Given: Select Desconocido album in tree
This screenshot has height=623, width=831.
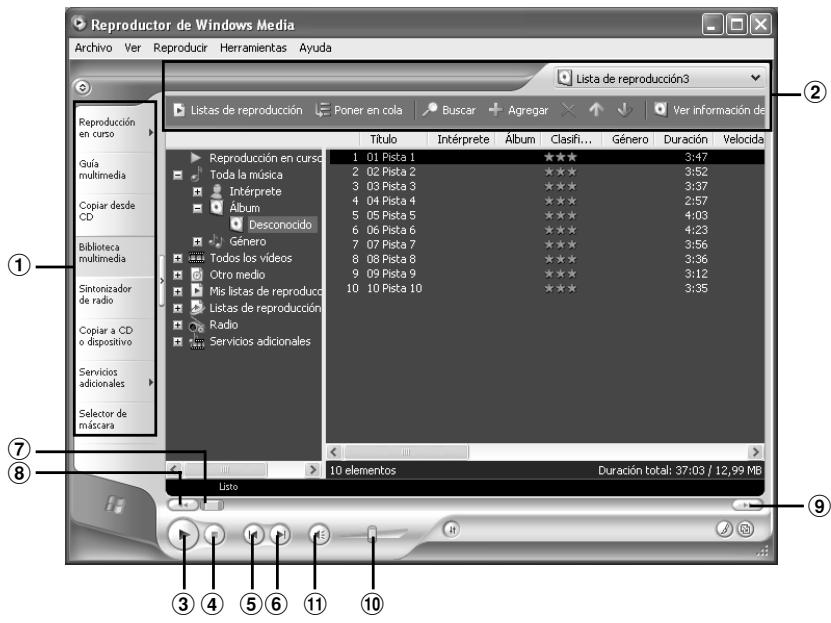Looking at the screenshot, I should tap(280, 225).
